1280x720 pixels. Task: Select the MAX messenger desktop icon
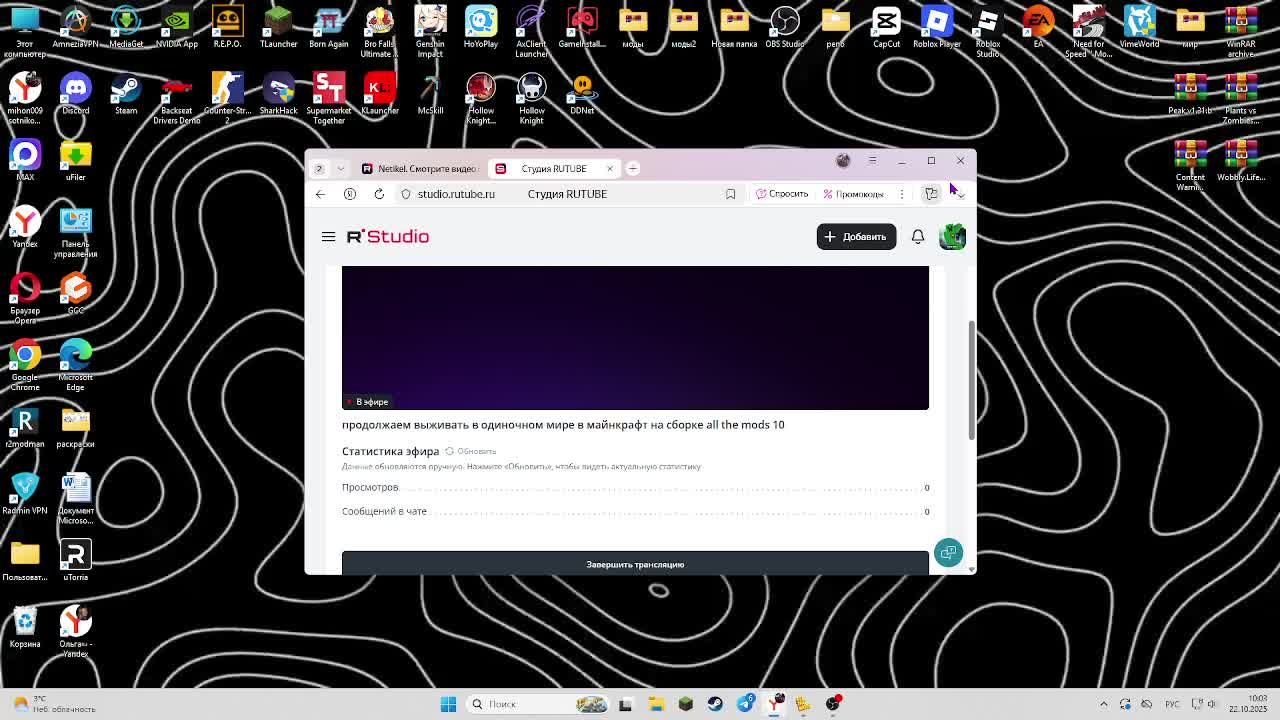point(25,161)
